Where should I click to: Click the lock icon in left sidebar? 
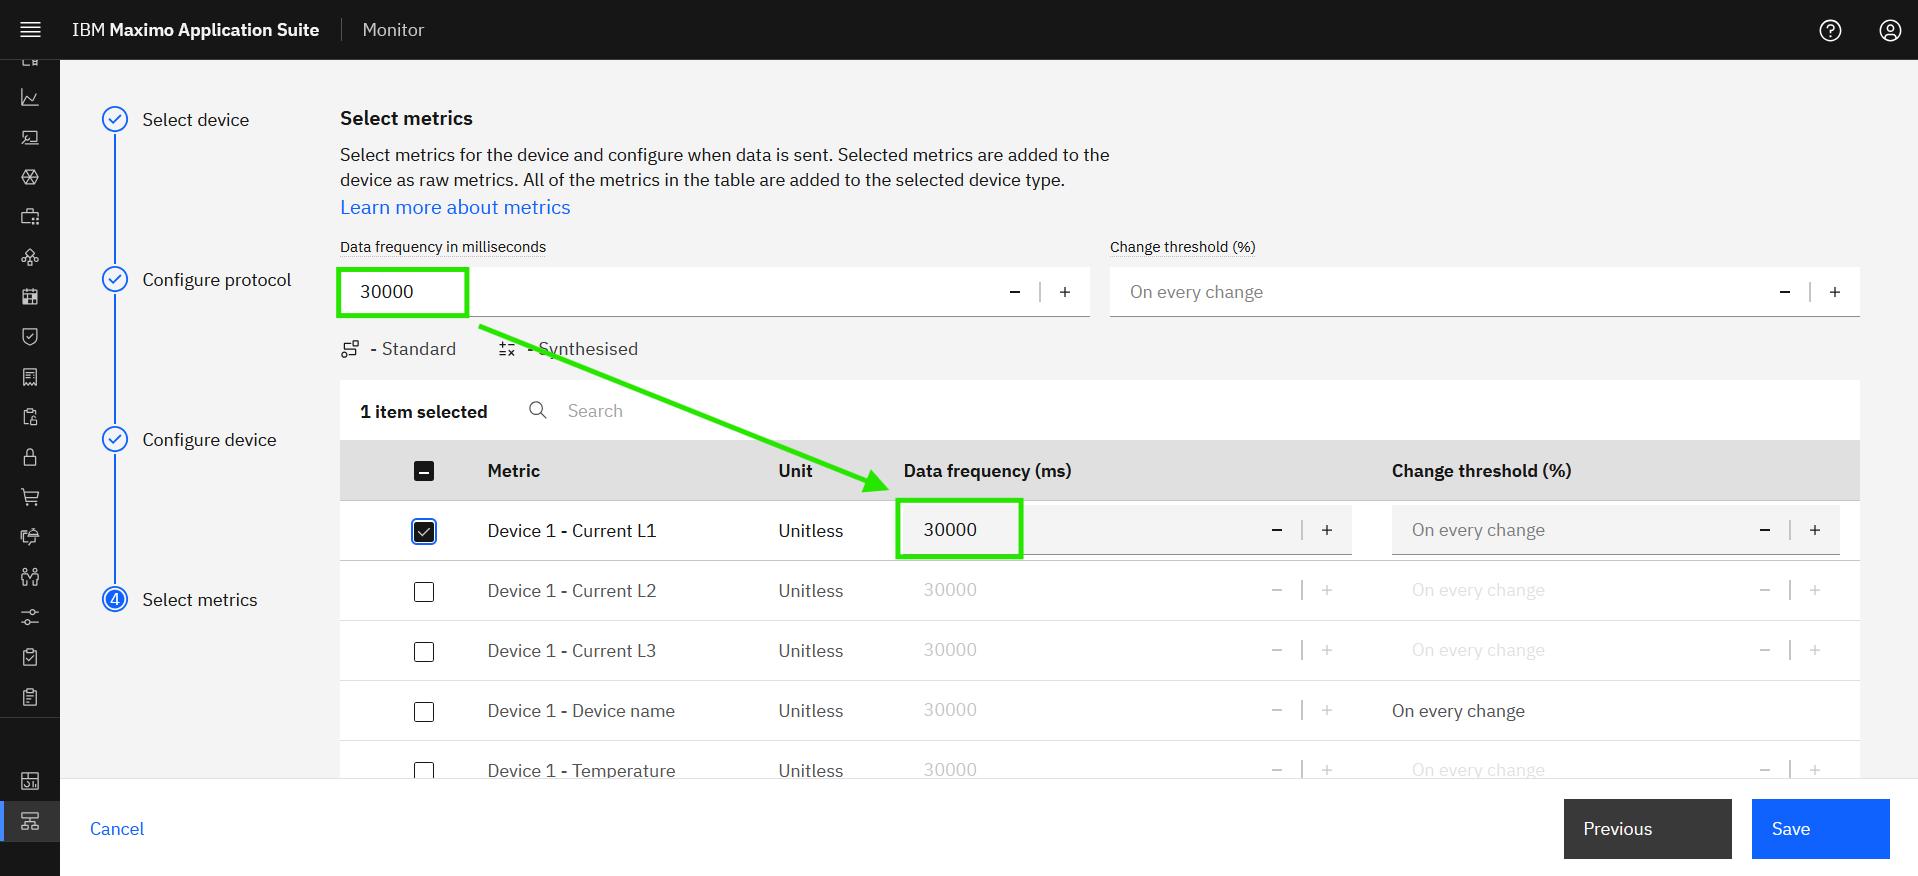click(30, 457)
